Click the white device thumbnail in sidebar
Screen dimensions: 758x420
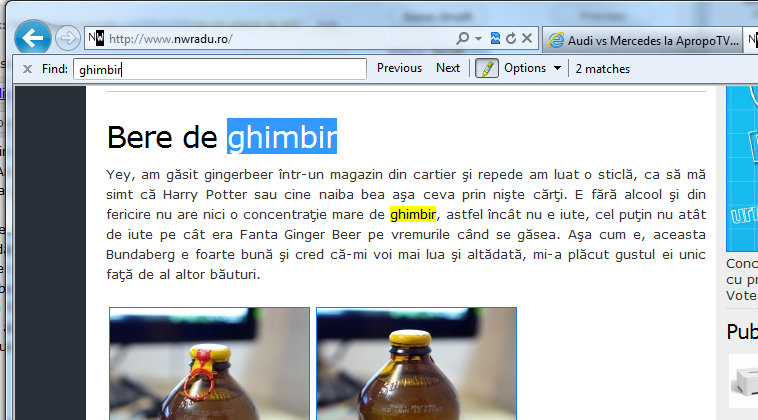click(743, 381)
